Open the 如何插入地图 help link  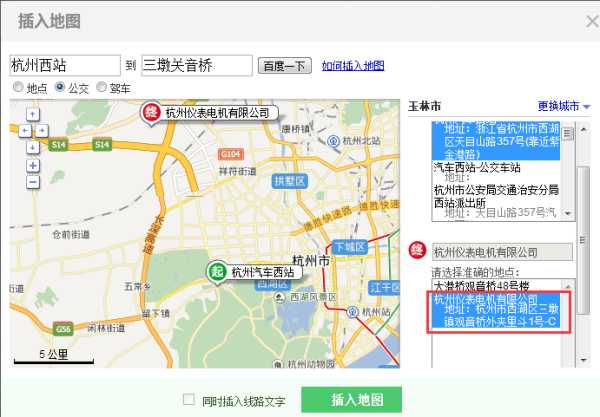[353, 66]
